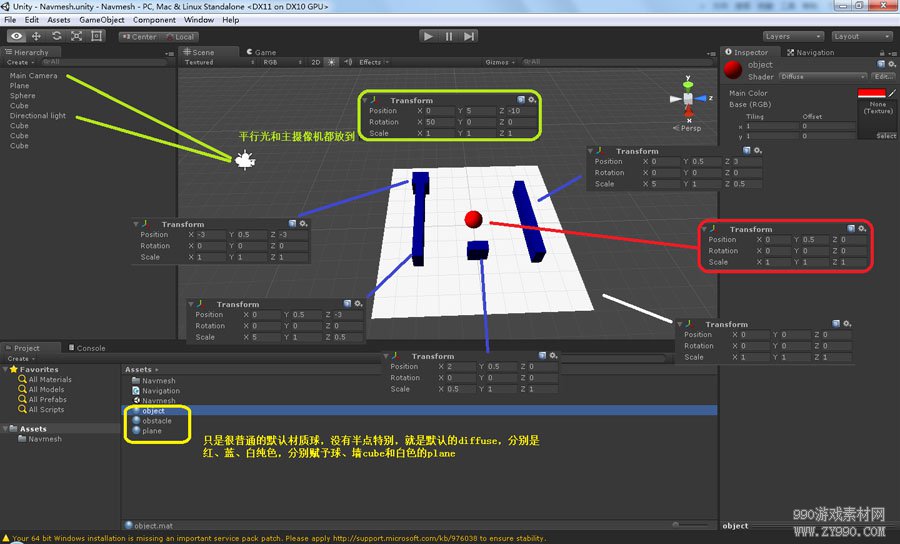Open the Layout dropdown

[x=862, y=36]
